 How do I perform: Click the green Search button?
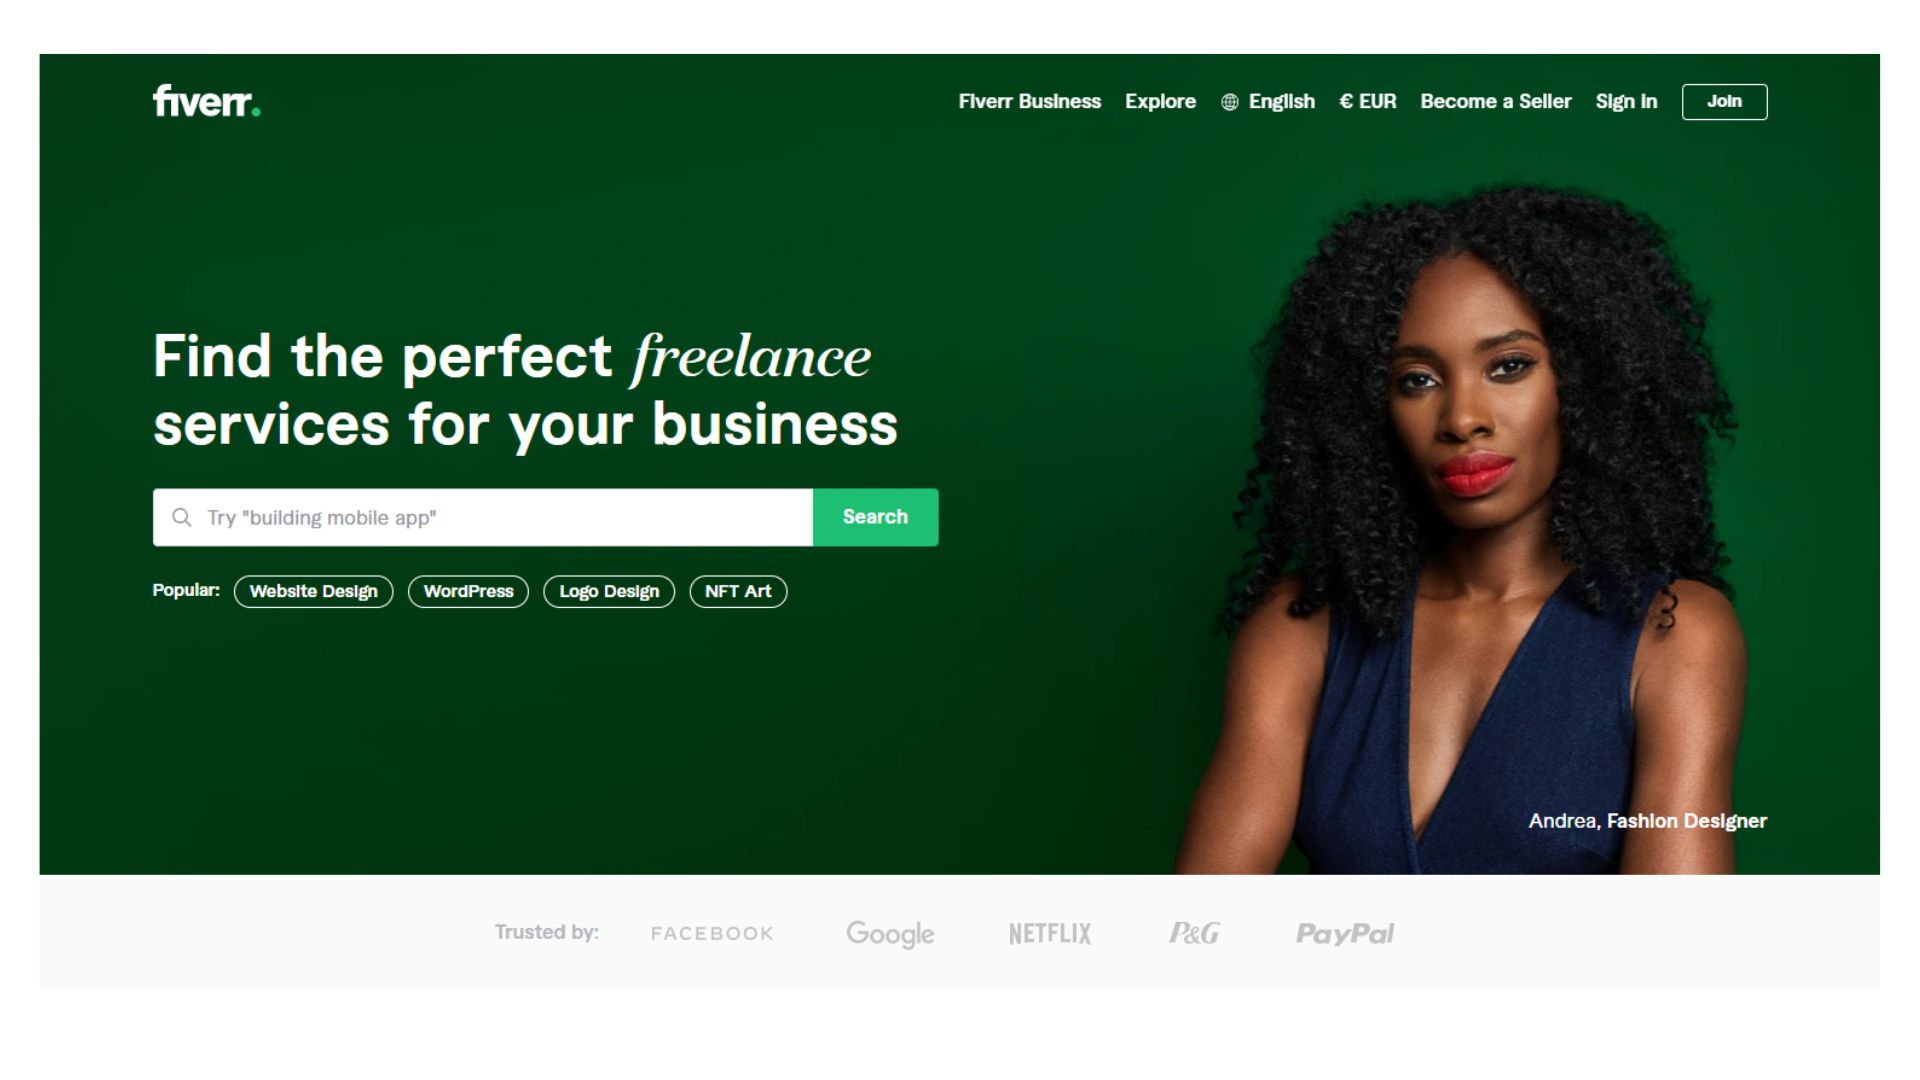click(875, 517)
